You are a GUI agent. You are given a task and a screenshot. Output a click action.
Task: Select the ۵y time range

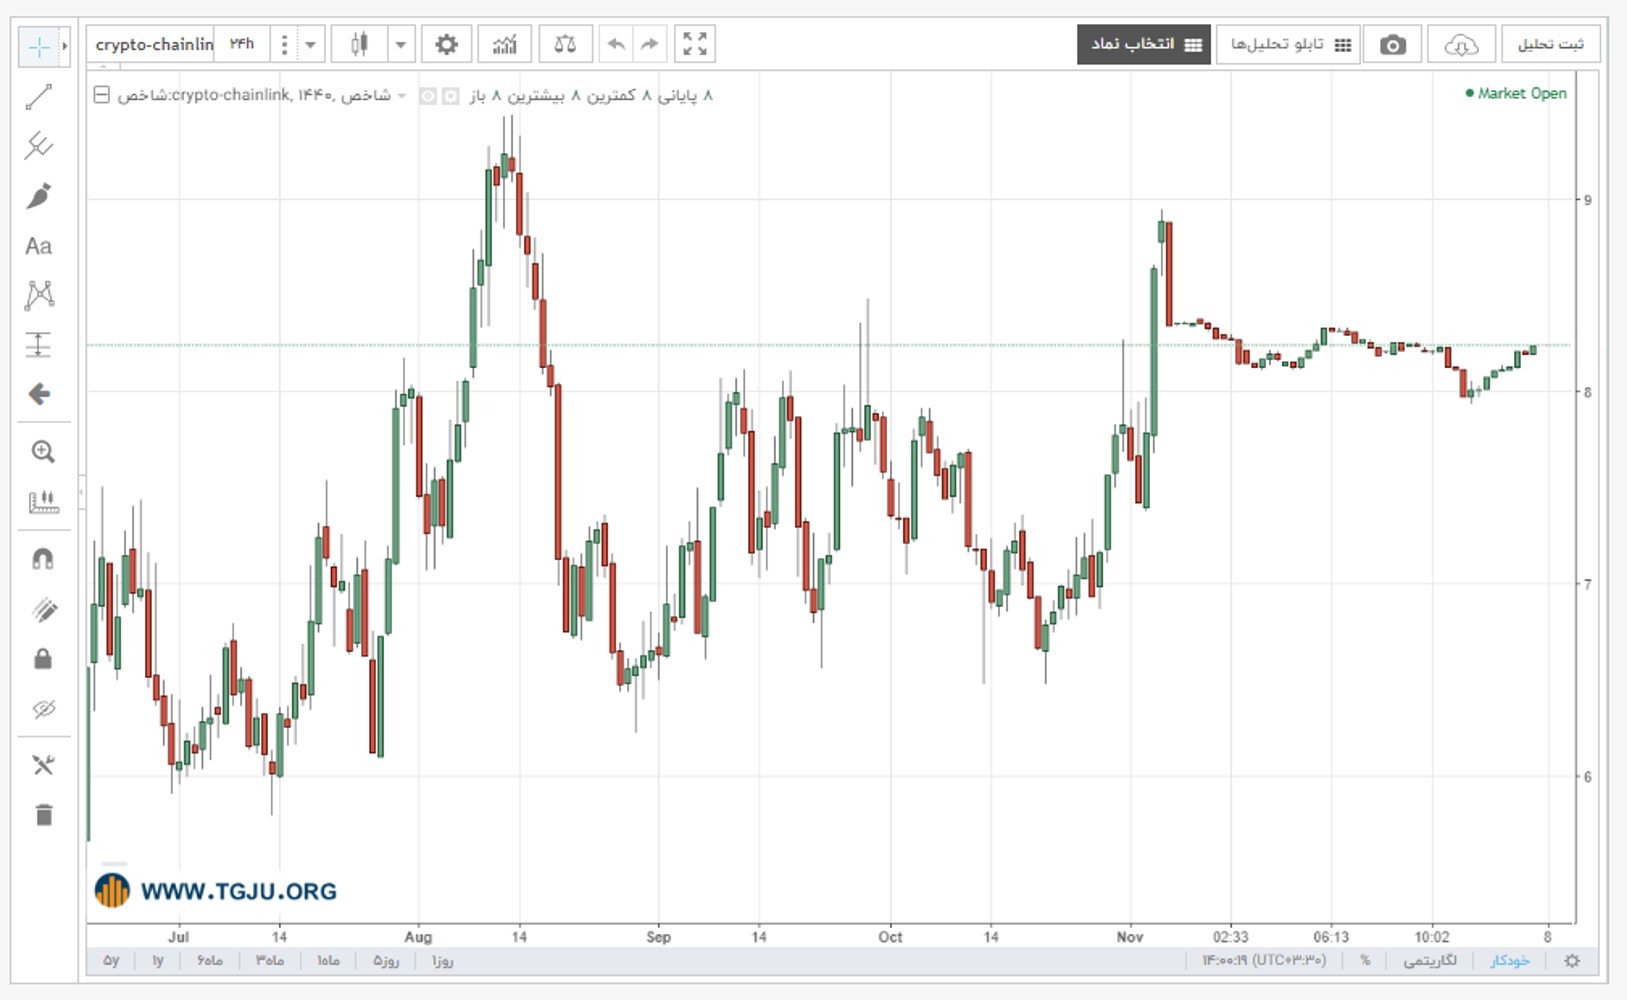[111, 961]
